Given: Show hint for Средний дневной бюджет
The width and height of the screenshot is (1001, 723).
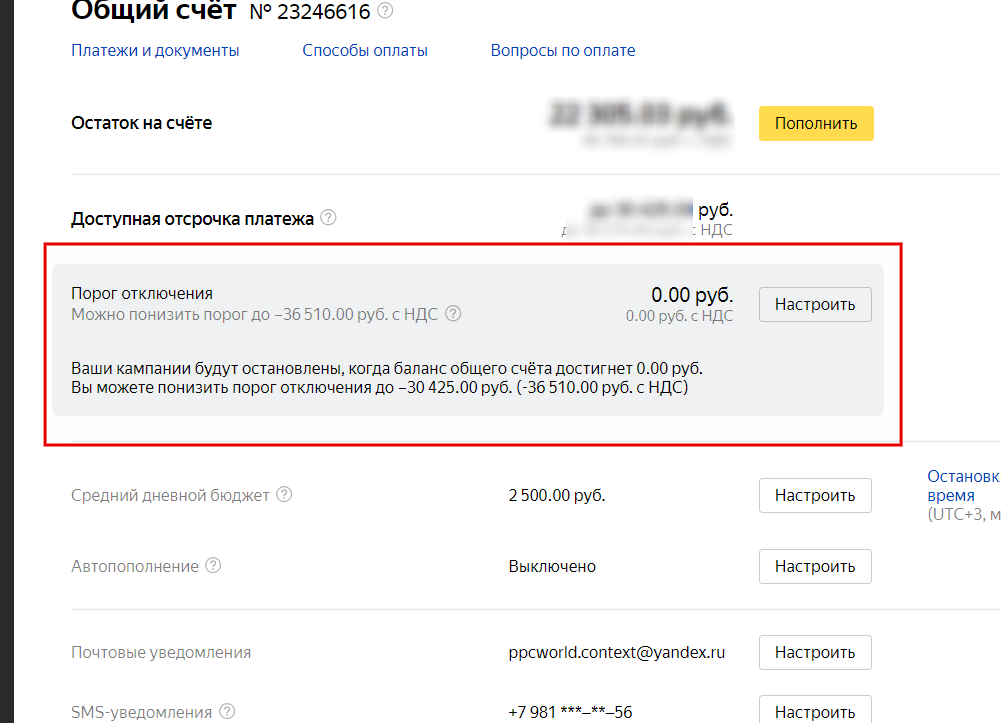Looking at the screenshot, I should (284, 495).
